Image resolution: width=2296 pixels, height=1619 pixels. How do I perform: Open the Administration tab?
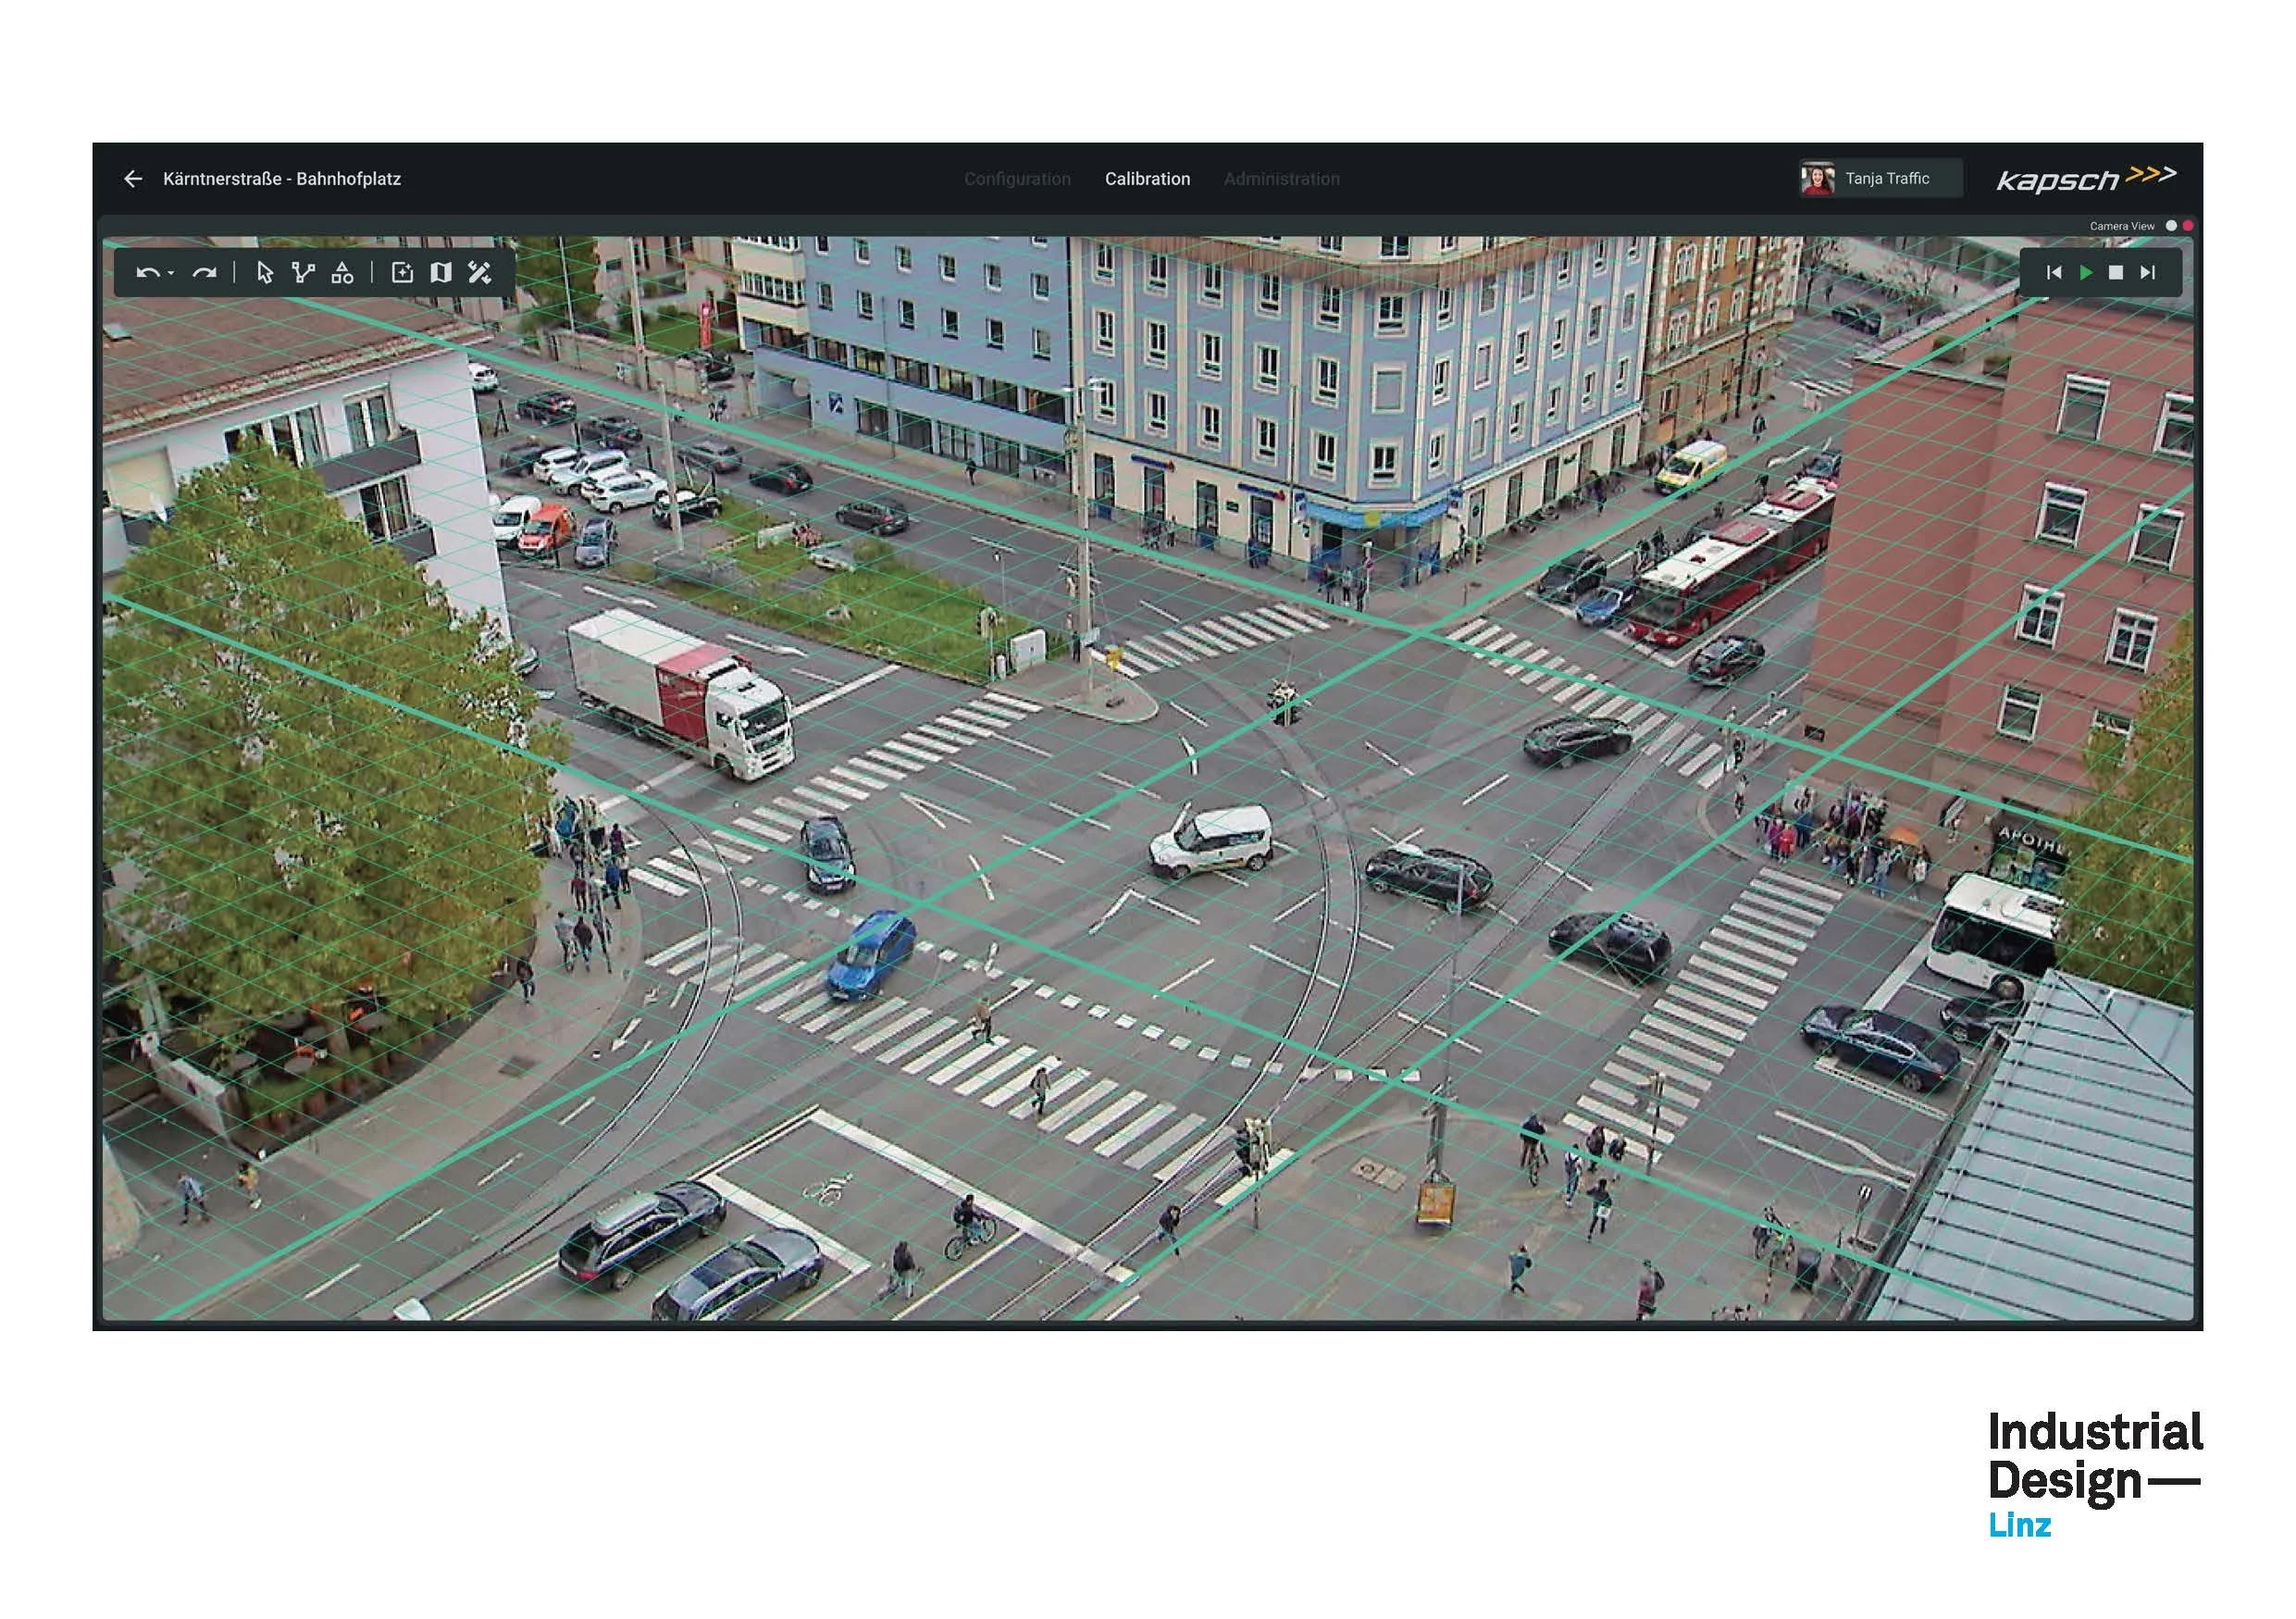coord(1281,179)
